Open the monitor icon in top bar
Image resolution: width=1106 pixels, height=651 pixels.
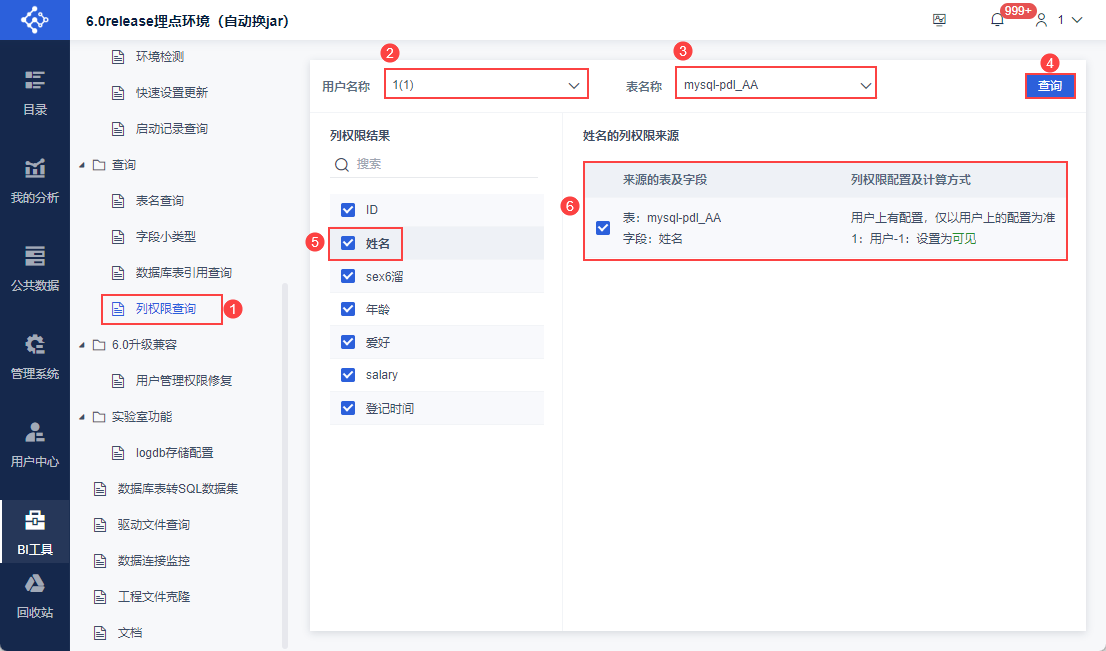pyautogui.click(x=939, y=20)
